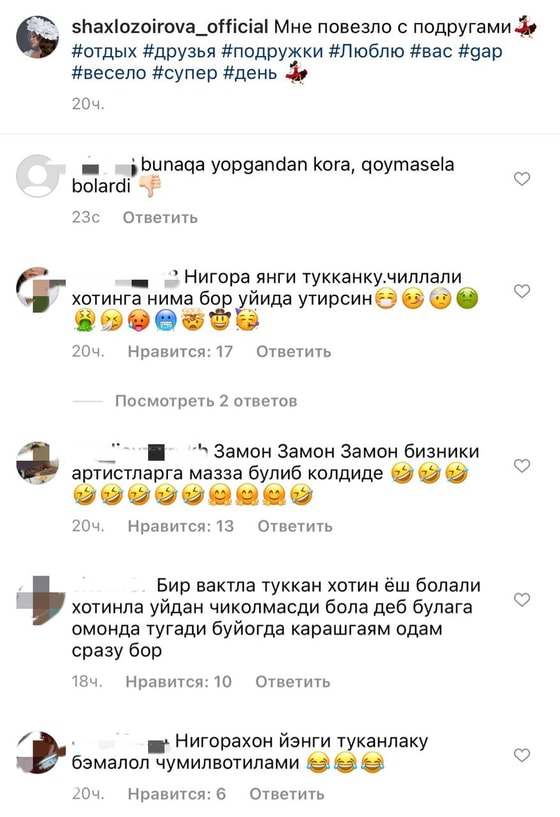
Task: Reply to comment with 6 likes
Action: click(x=287, y=794)
